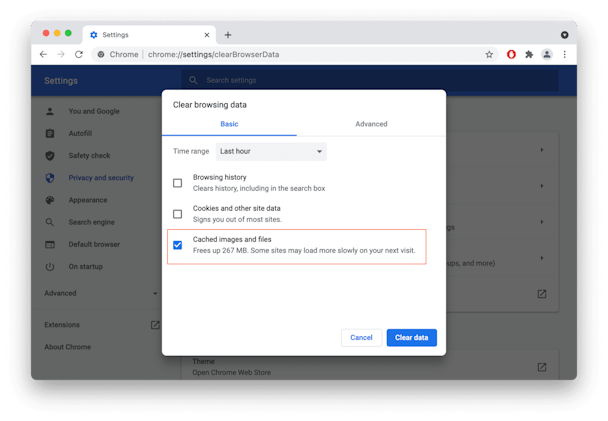This screenshot has height=421, width=608.
Task: Open Appearance settings
Action: (88, 200)
